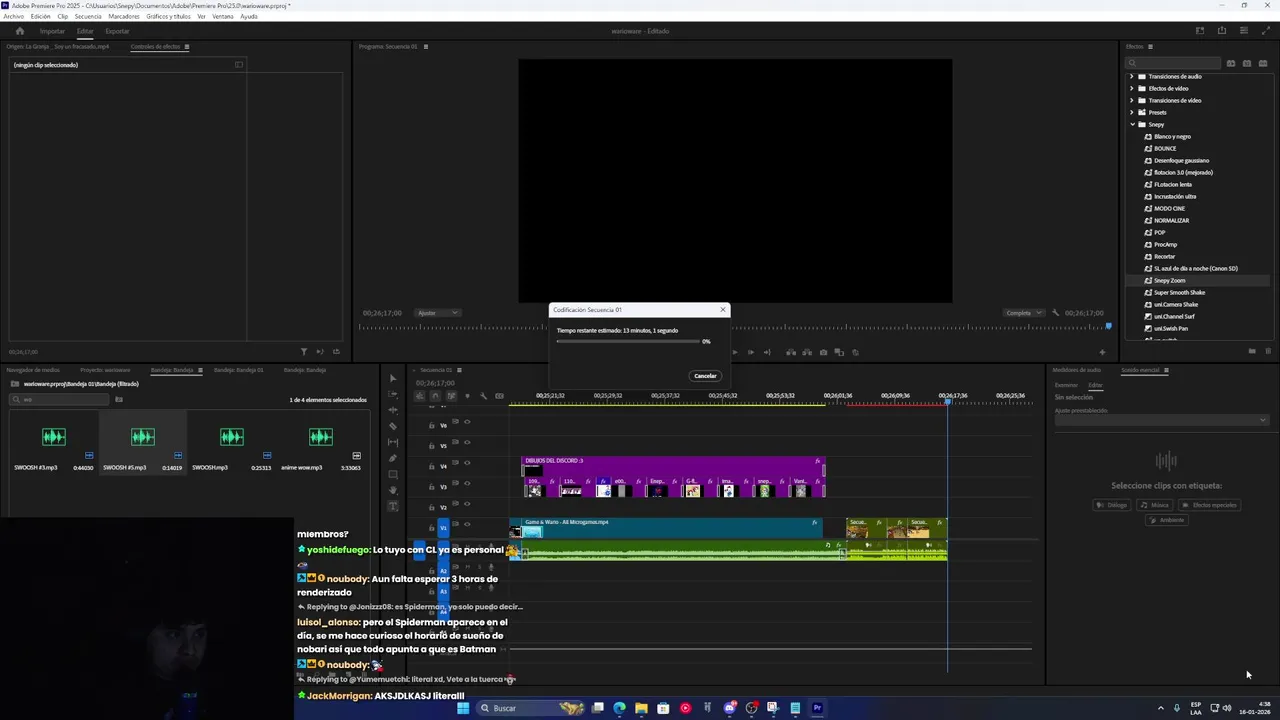Expand Efectos de video folder
Image resolution: width=1280 pixels, height=720 pixels.
coord(1132,88)
